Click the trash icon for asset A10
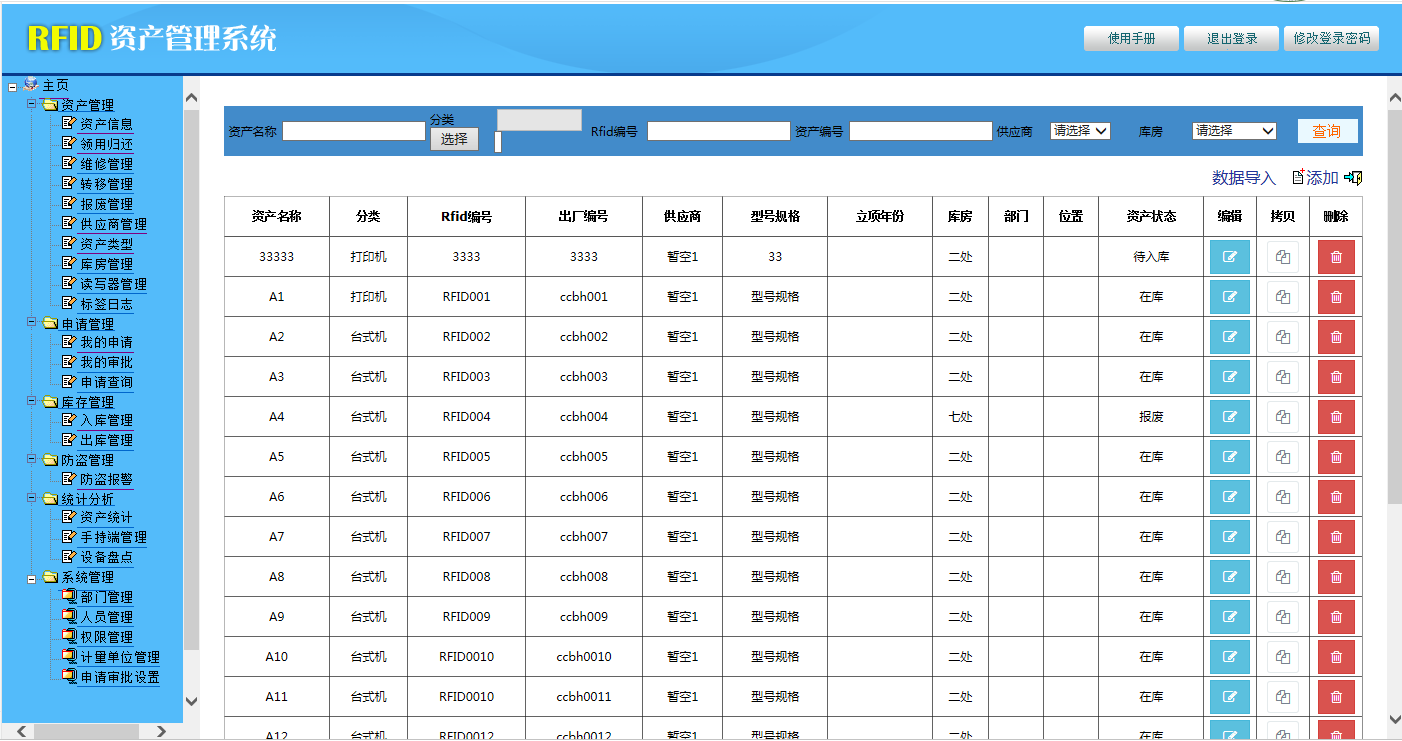This screenshot has width=1402, height=741. (1336, 657)
